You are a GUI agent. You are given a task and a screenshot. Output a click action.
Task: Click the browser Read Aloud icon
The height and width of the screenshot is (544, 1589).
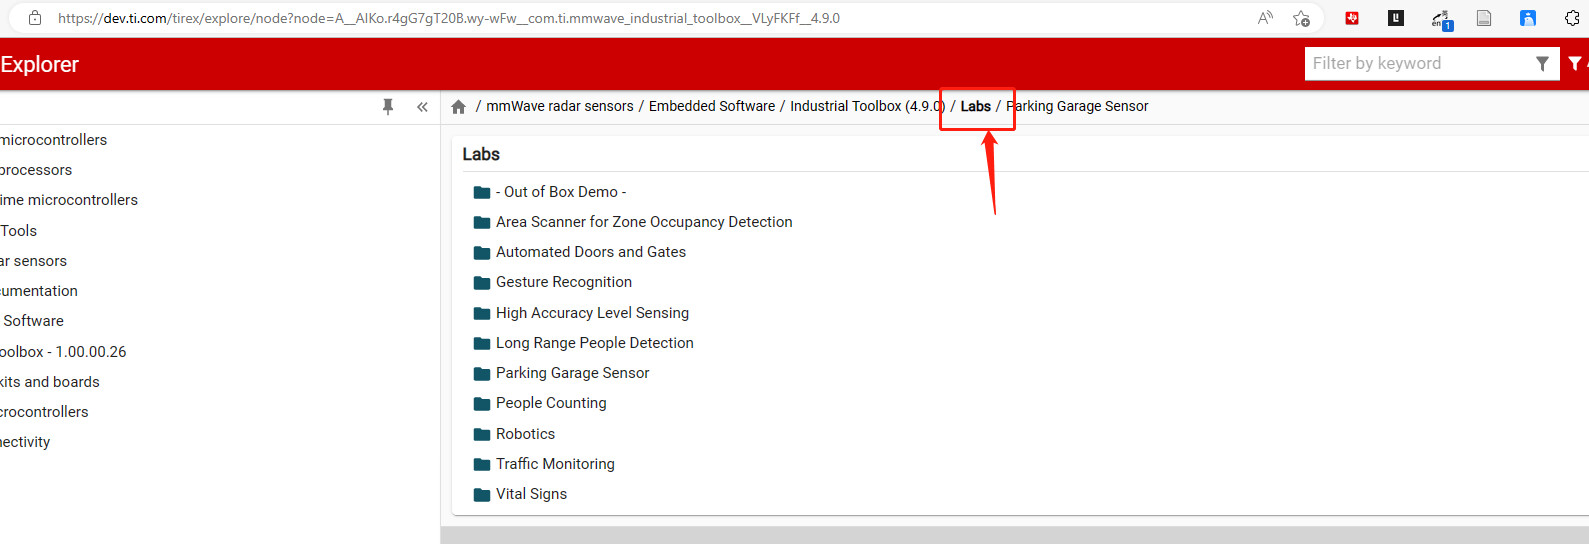point(1266,18)
